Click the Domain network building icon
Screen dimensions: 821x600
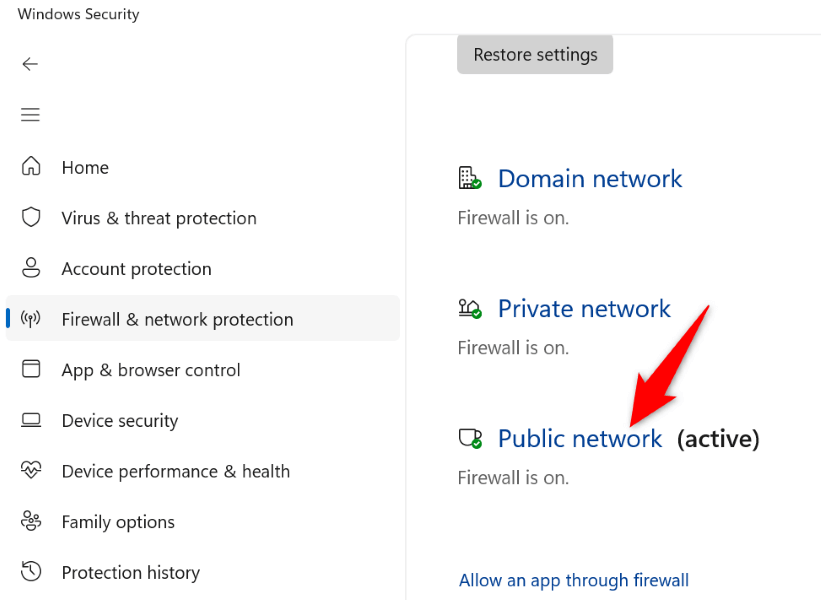[470, 178]
